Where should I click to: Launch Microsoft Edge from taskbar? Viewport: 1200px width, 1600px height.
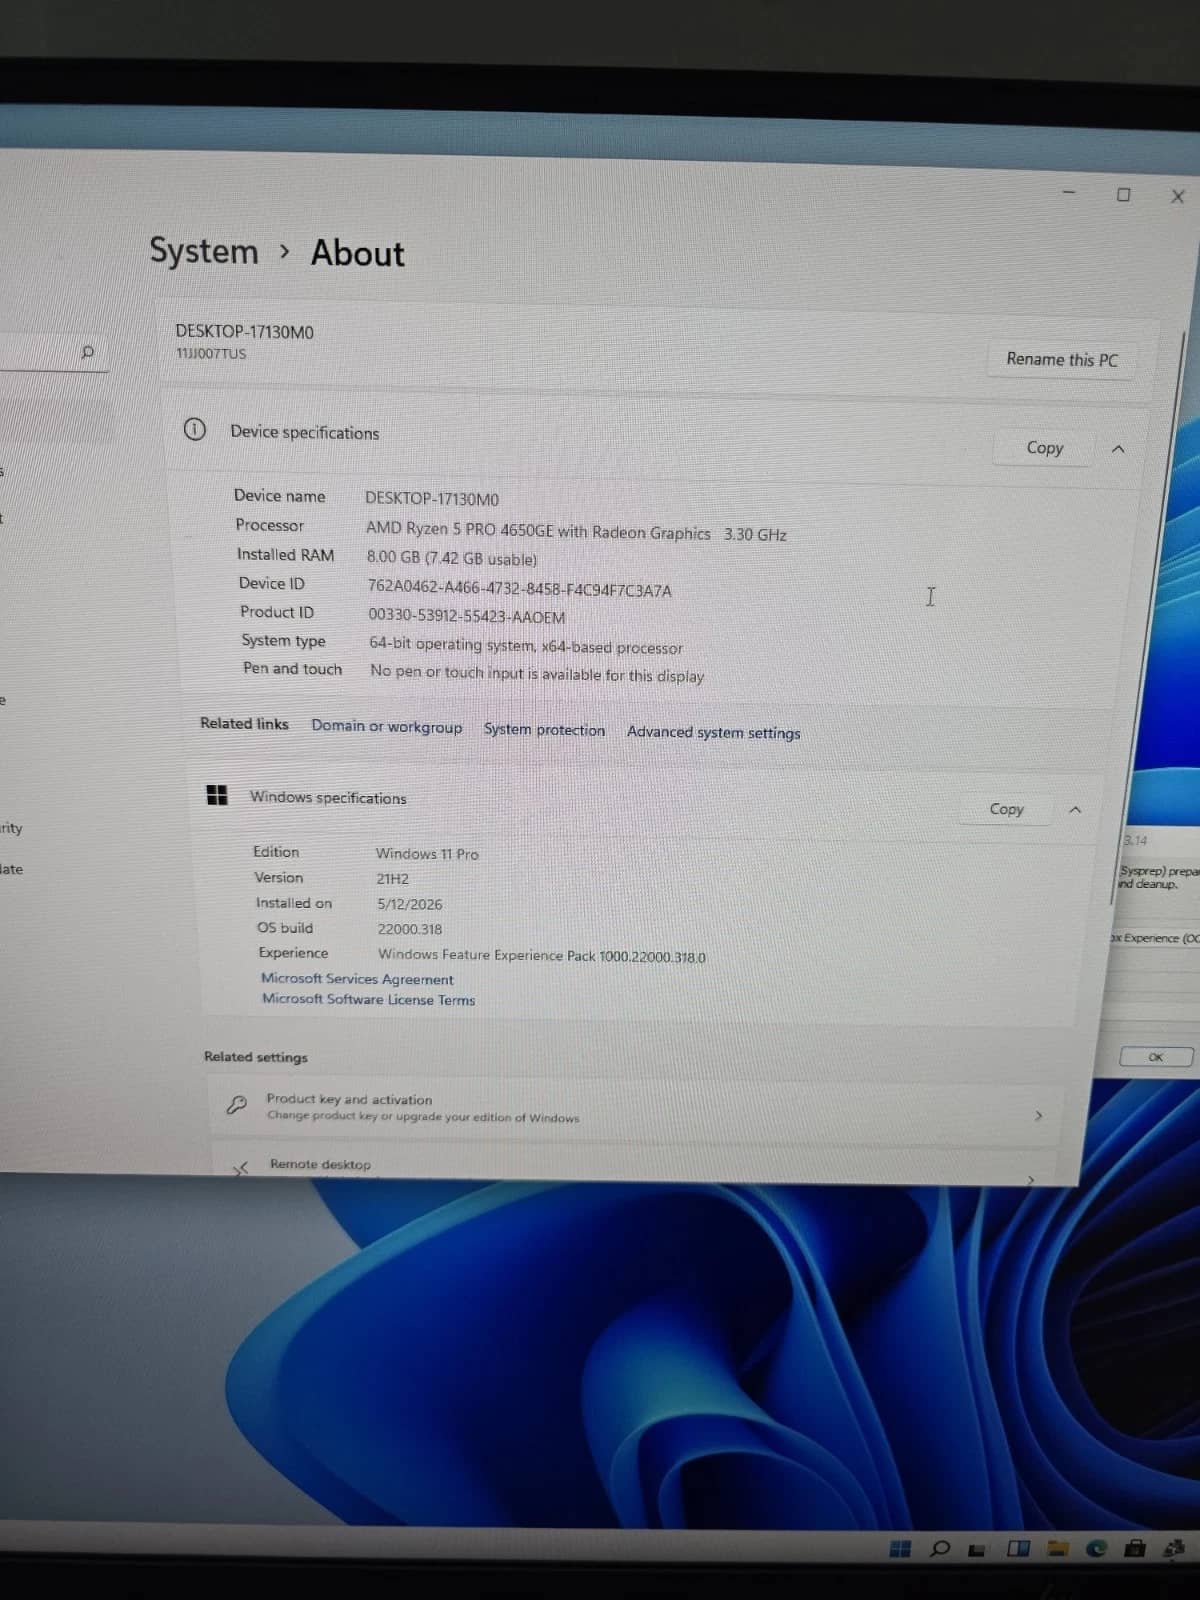pyautogui.click(x=1096, y=1549)
